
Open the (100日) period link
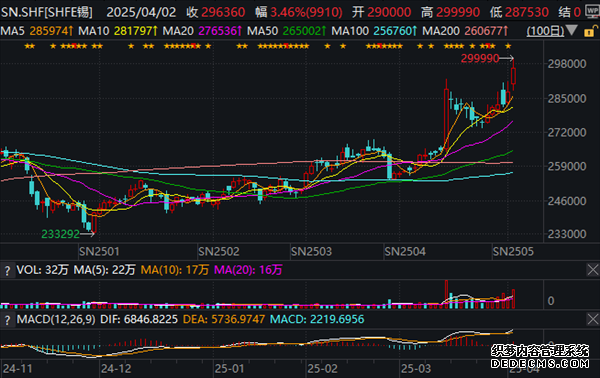pyautogui.click(x=545, y=31)
